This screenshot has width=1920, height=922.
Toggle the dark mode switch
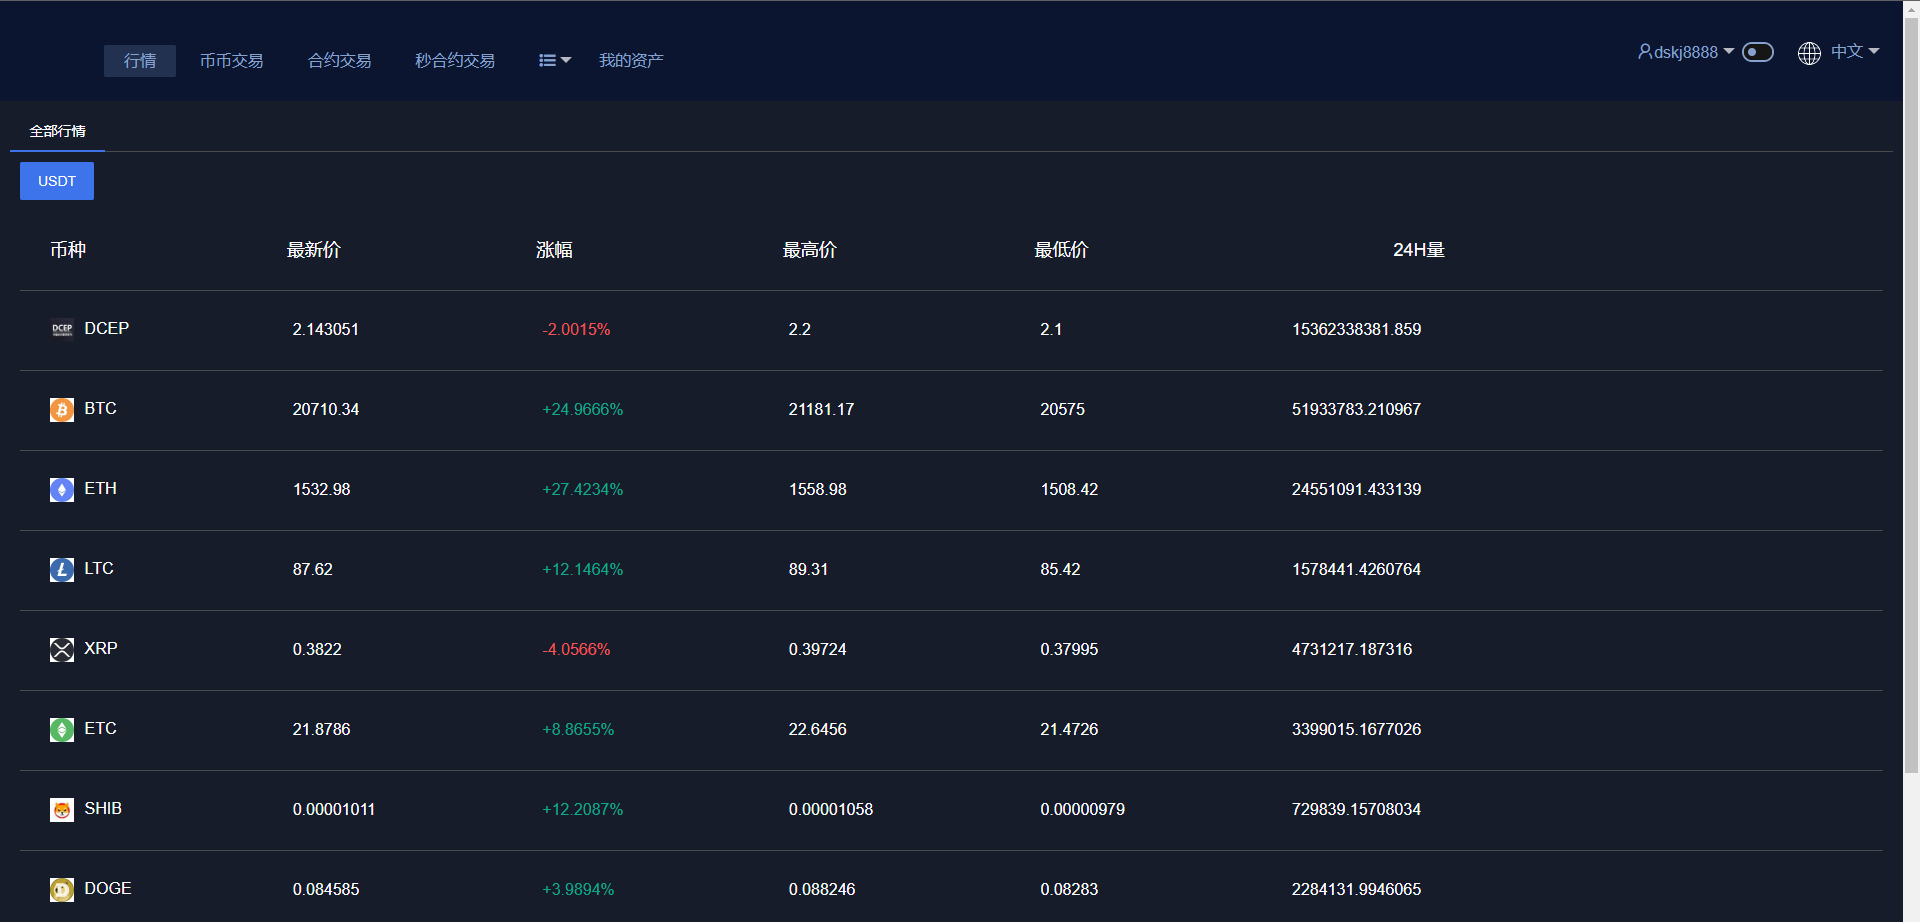pyautogui.click(x=1758, y=52)
